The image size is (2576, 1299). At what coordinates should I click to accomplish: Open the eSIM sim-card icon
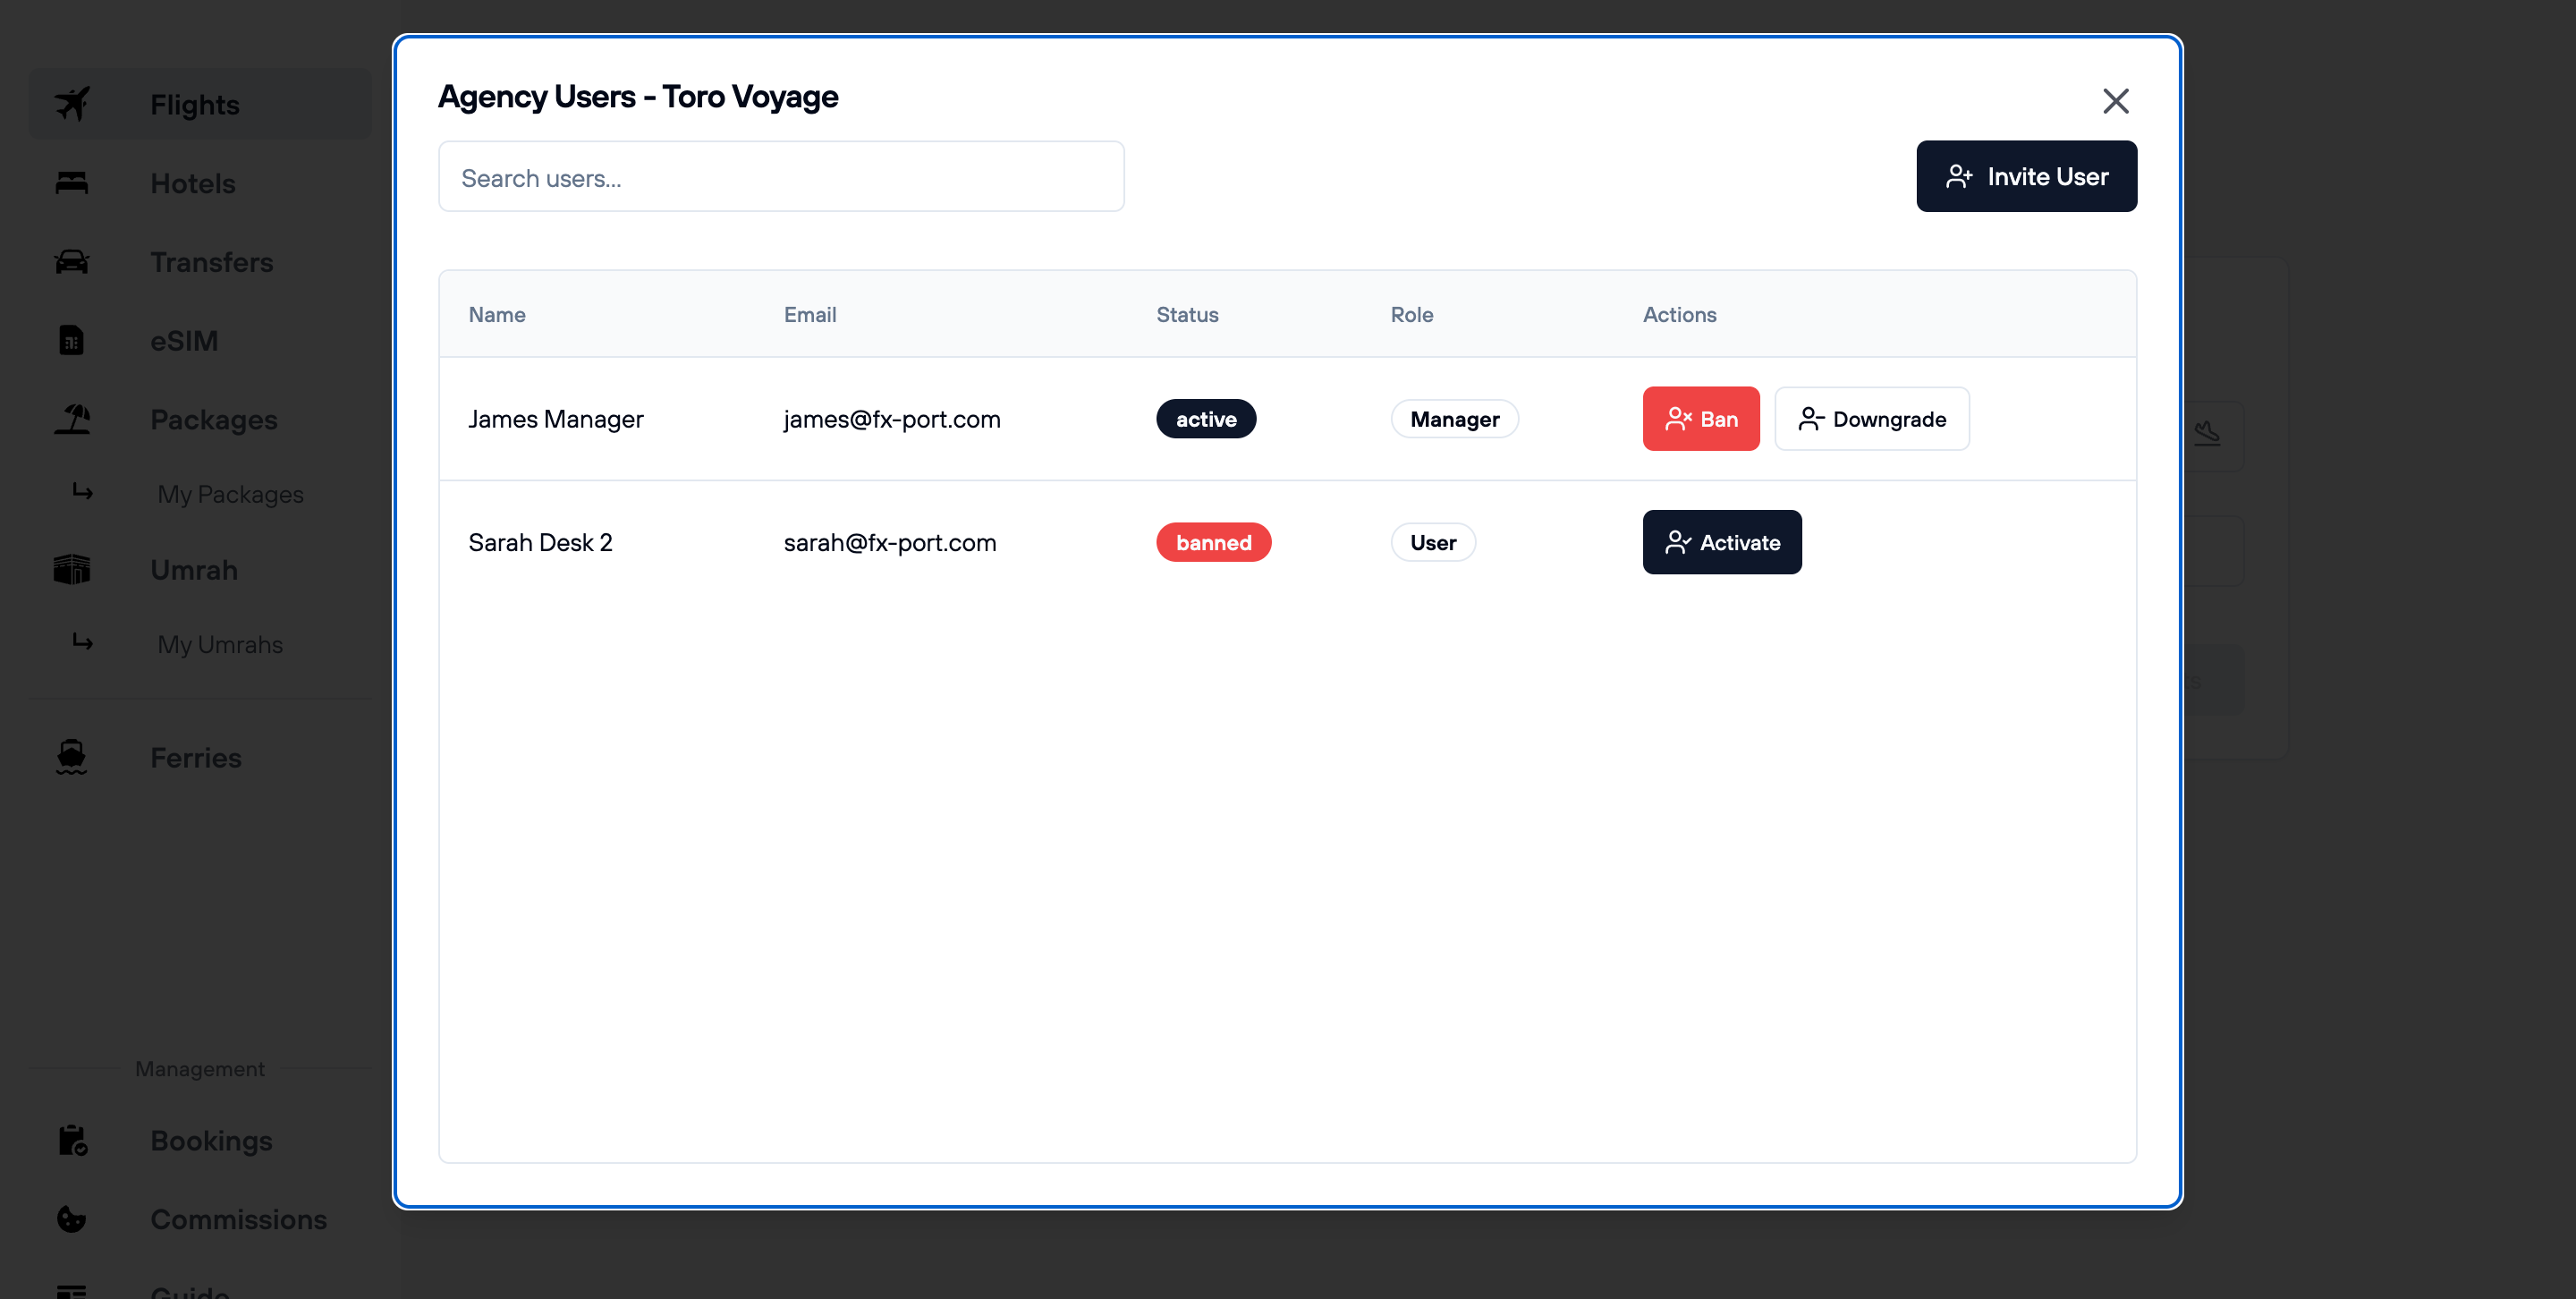point(72,340)
